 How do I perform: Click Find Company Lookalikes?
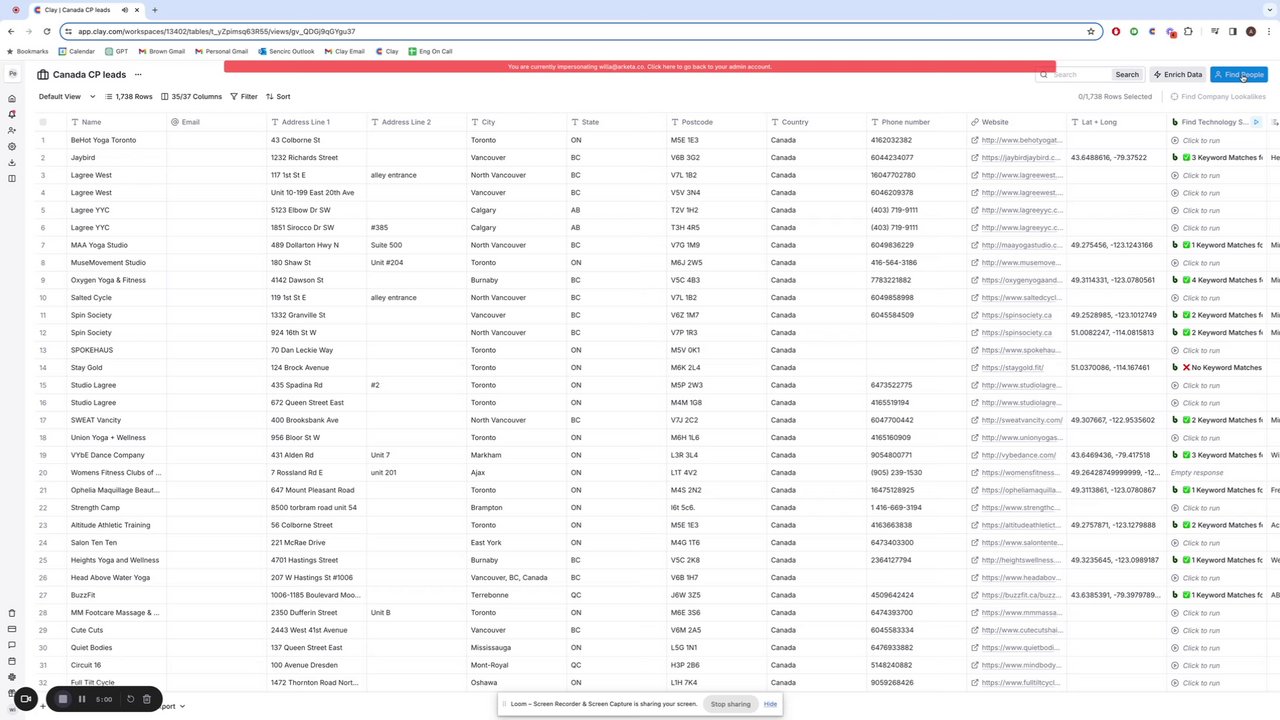point(1218,96)
